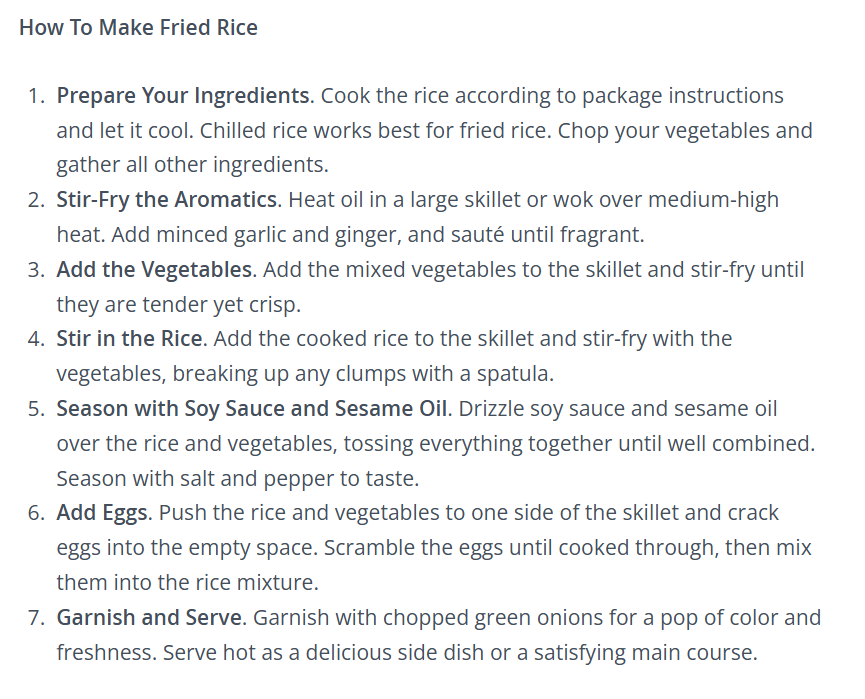Click the list number 1 marker
The image size is (865, 699).
coord(36,96)
